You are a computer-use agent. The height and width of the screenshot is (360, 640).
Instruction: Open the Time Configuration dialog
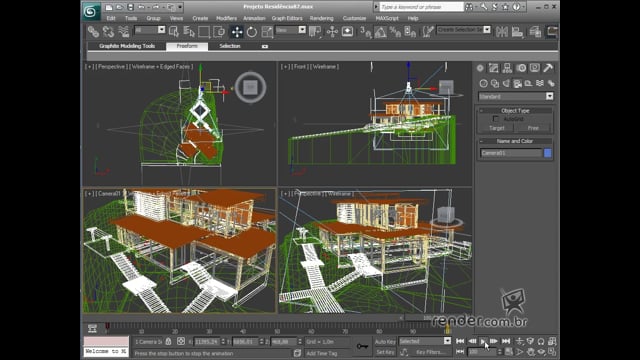tap(509, 351)
